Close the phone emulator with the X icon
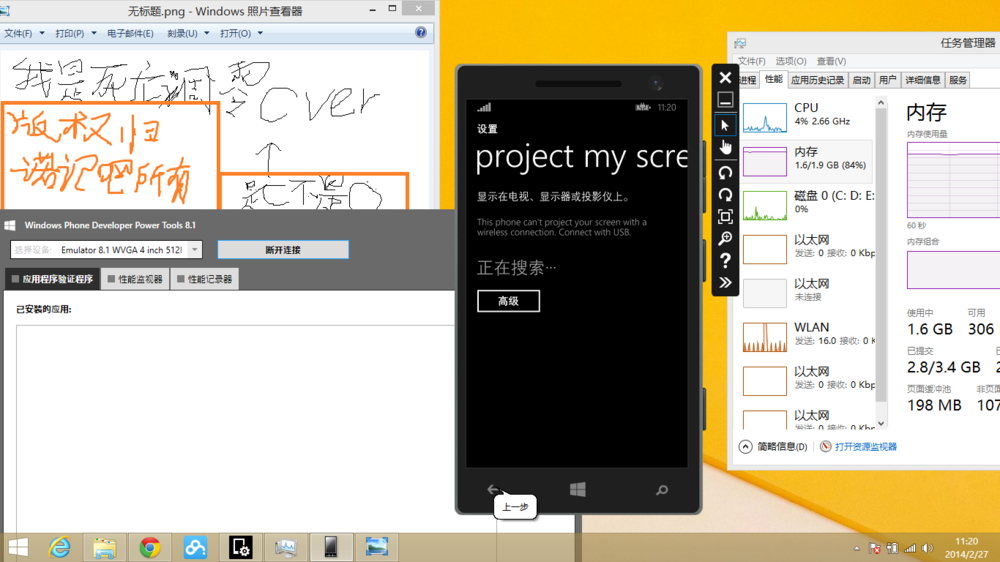The width and height of the screenshot is (1000, 562). tap(725, 78)
